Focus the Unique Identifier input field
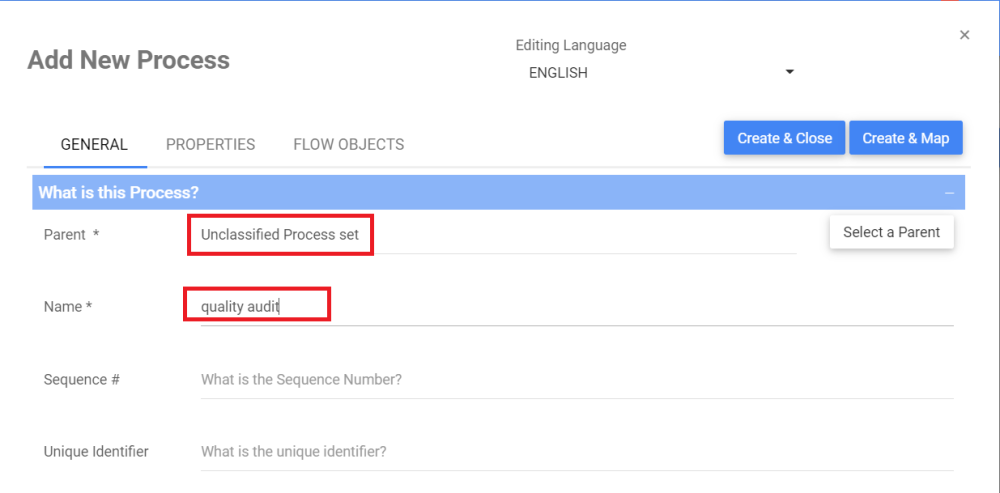The height and width of the screenshot is (493, 1000). [576, 452]
